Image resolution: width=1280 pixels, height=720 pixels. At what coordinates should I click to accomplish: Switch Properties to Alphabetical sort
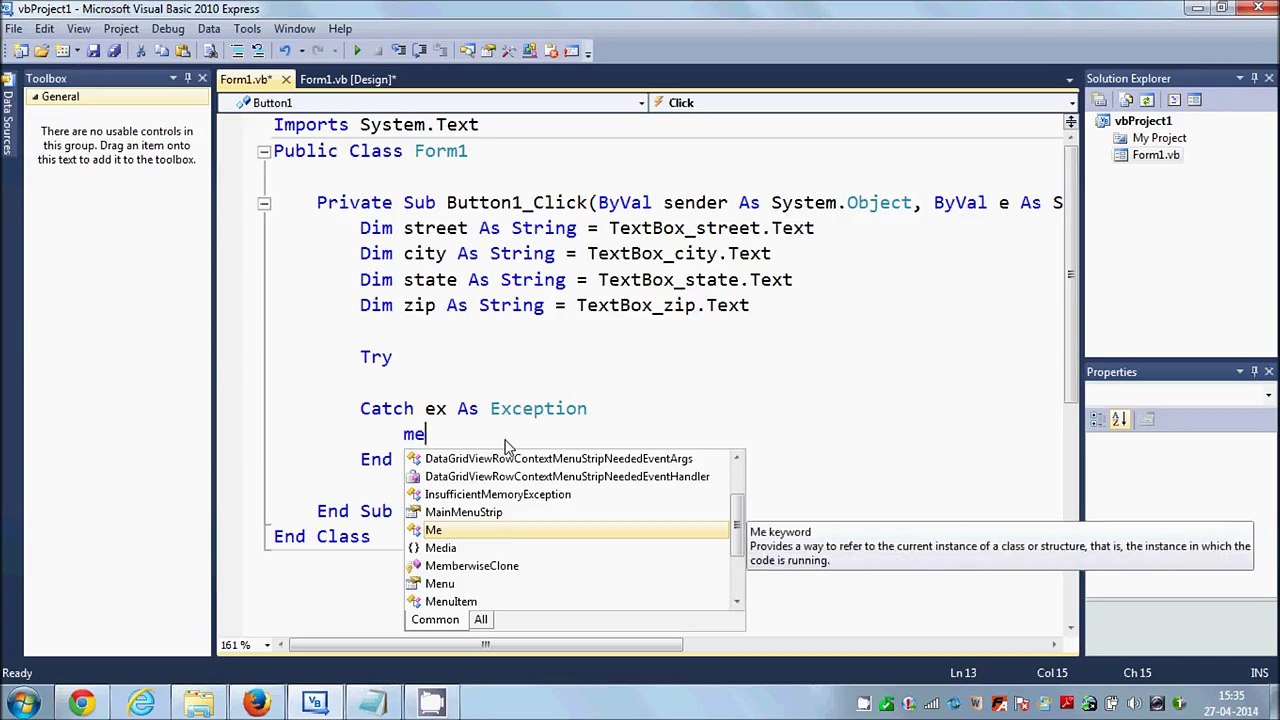coord(1119,419)
